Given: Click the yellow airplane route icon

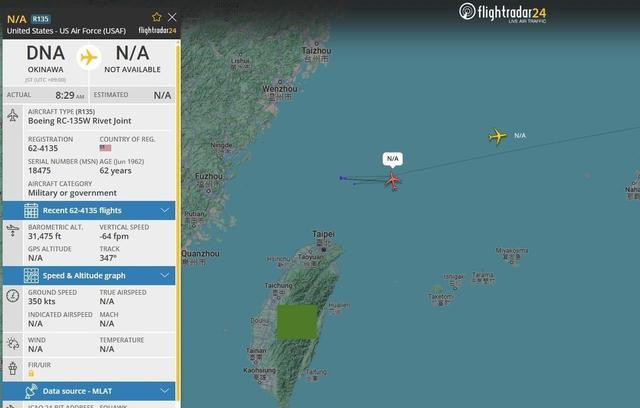Looking at the screenshot, I should tap(89, 58).
